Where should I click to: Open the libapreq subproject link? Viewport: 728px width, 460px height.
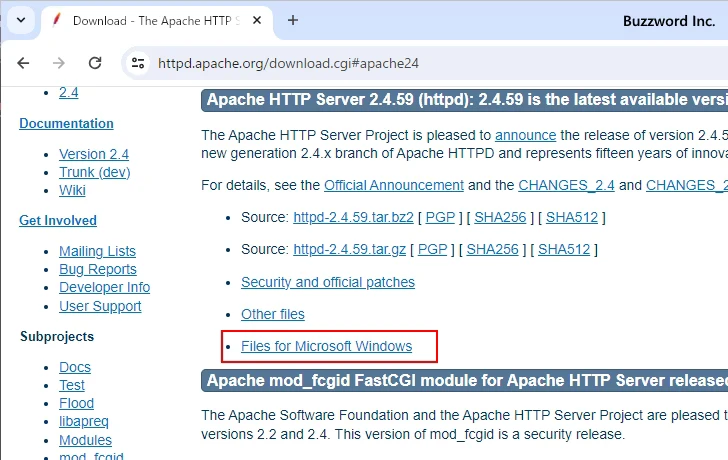point(84,421)
